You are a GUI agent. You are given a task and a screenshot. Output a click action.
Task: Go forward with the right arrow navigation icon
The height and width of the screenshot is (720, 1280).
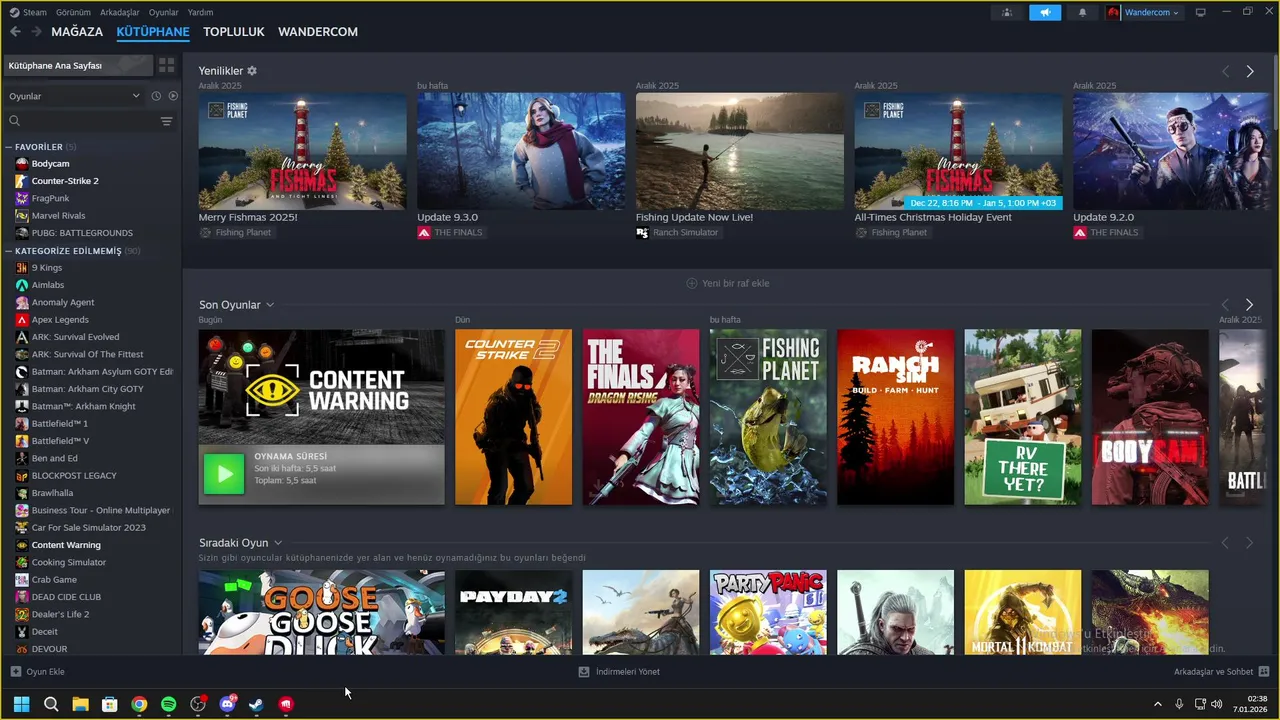[x=37, y=32]
